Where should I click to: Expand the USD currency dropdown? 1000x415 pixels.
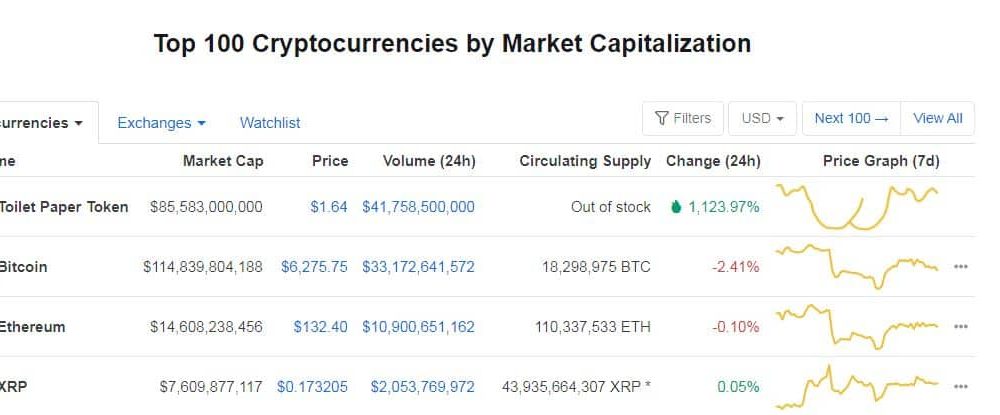click(762, 119)
